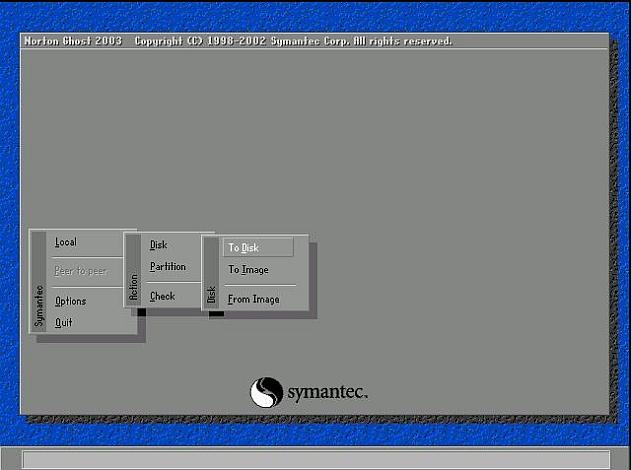Viewport: 631px width, 470px height.
Task: Click the highlighted To Disk option
Action: (258, 247)
